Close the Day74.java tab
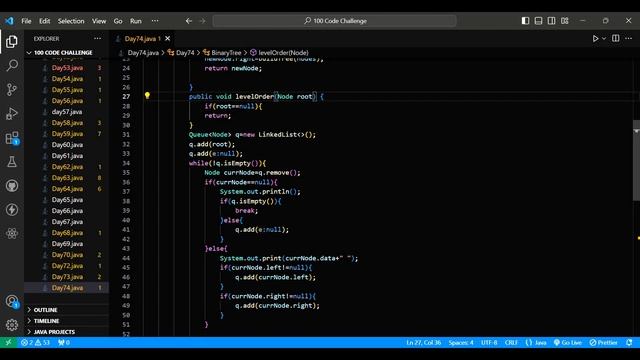 coord(167,39)
